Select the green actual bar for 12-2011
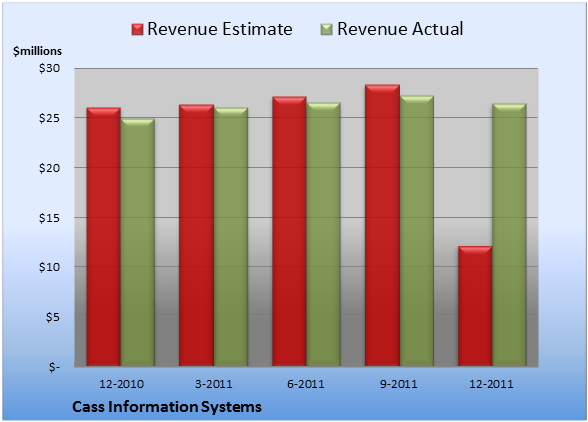 tap(509, 235)
